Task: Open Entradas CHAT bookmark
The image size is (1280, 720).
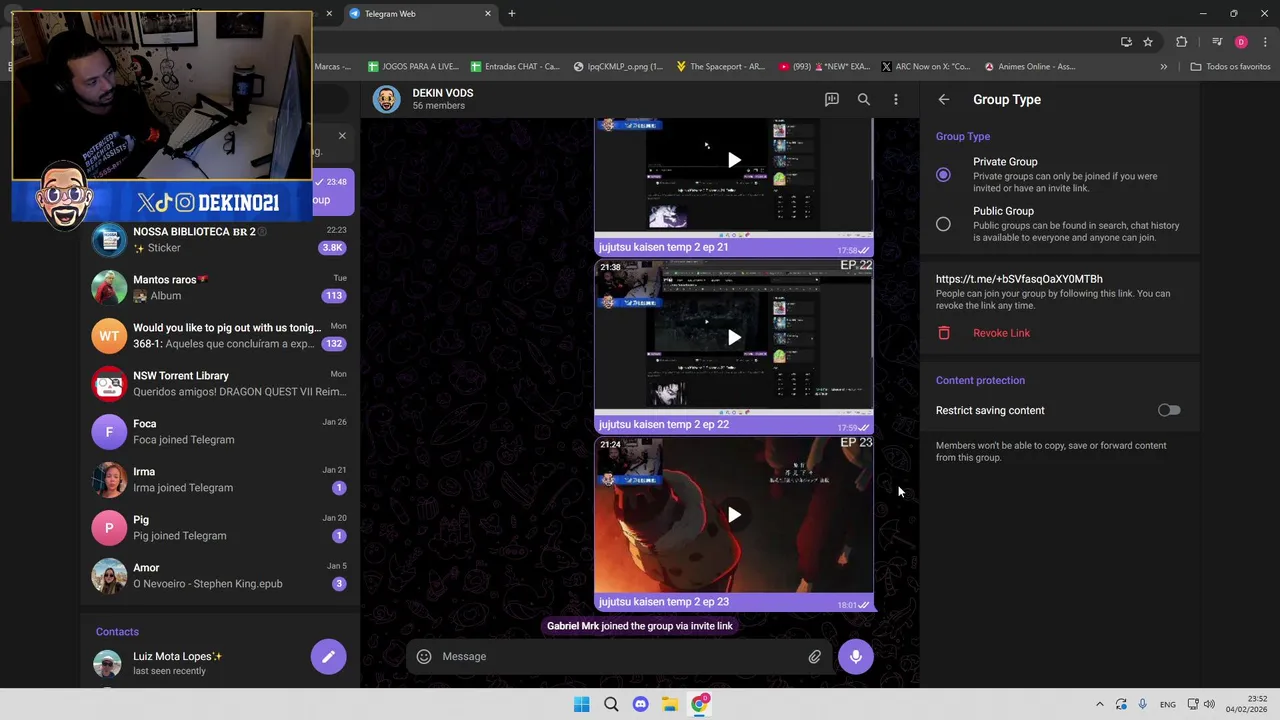Action: pos(516,67)
